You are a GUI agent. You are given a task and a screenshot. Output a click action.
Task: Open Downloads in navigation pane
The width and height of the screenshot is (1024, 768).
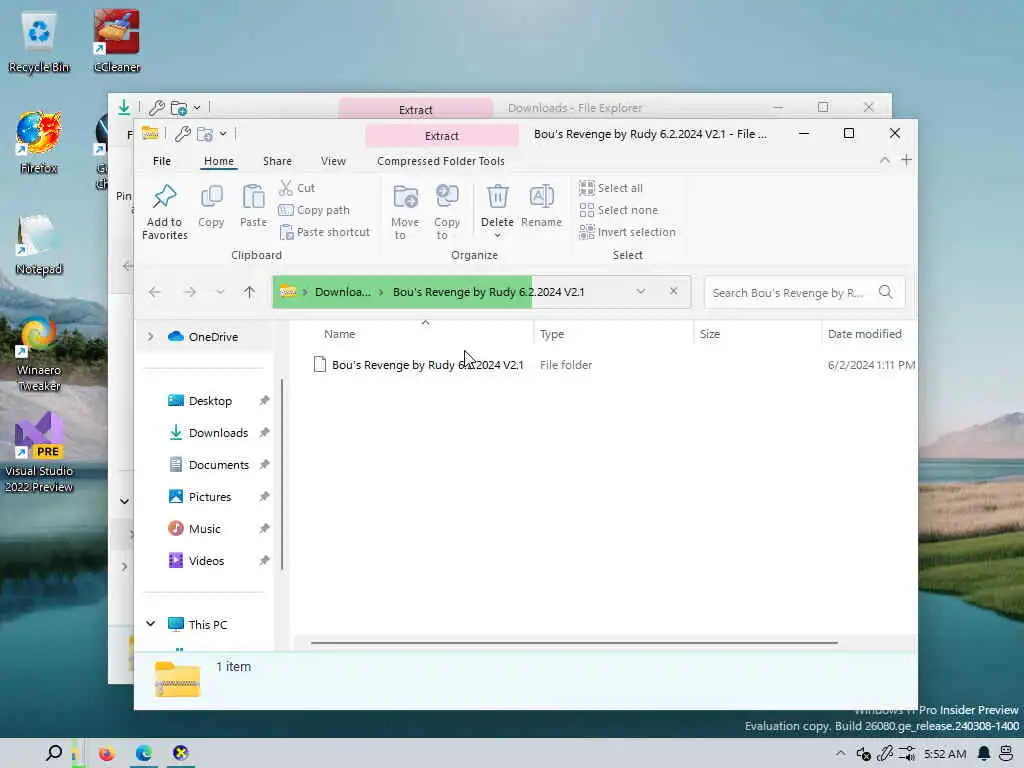pyautogui.click(x=218, y=433)
